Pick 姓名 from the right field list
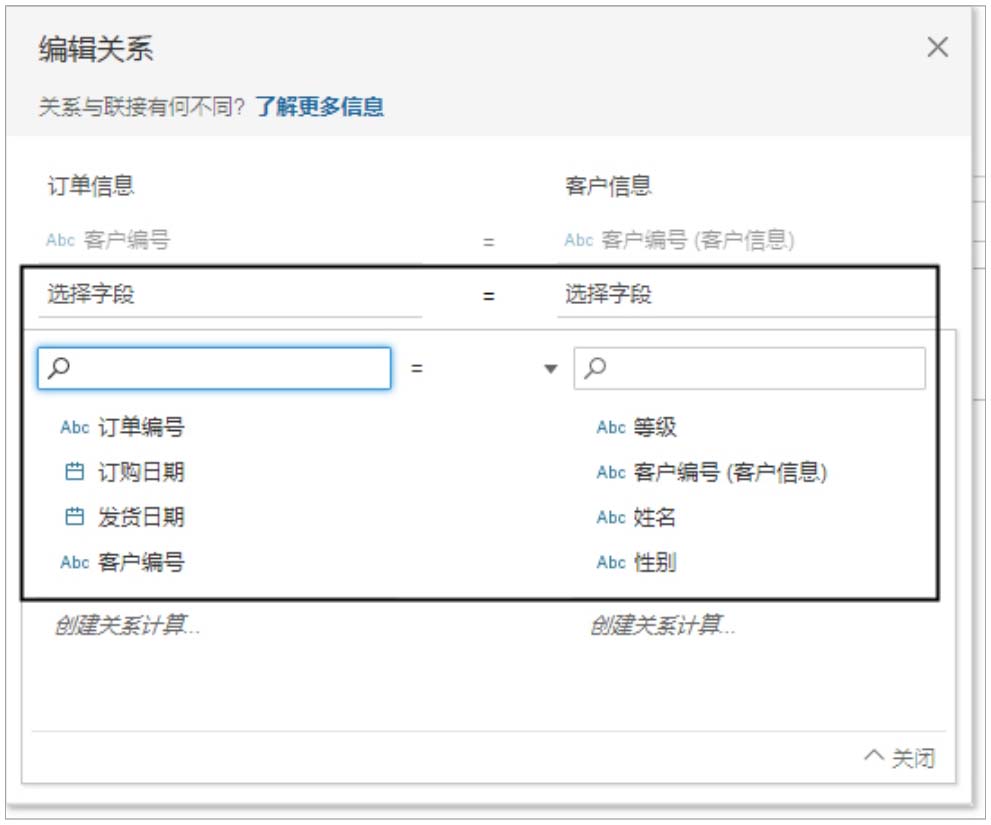Image resolution: width=991 pixels, height=825 pixels. click(655, 518)
